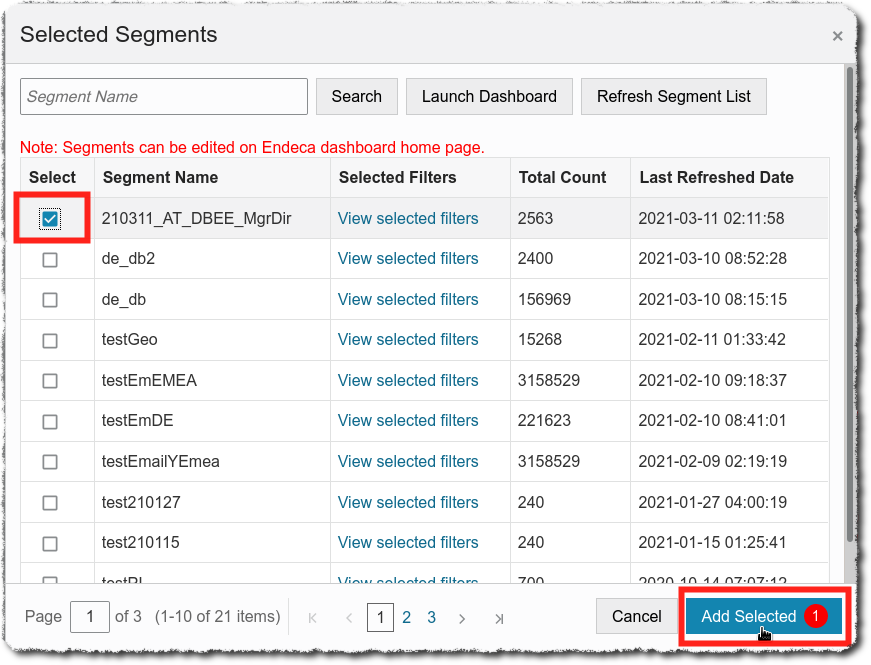
Task: Select the de_db2 segment checkbox
Action: coord(50,260)
